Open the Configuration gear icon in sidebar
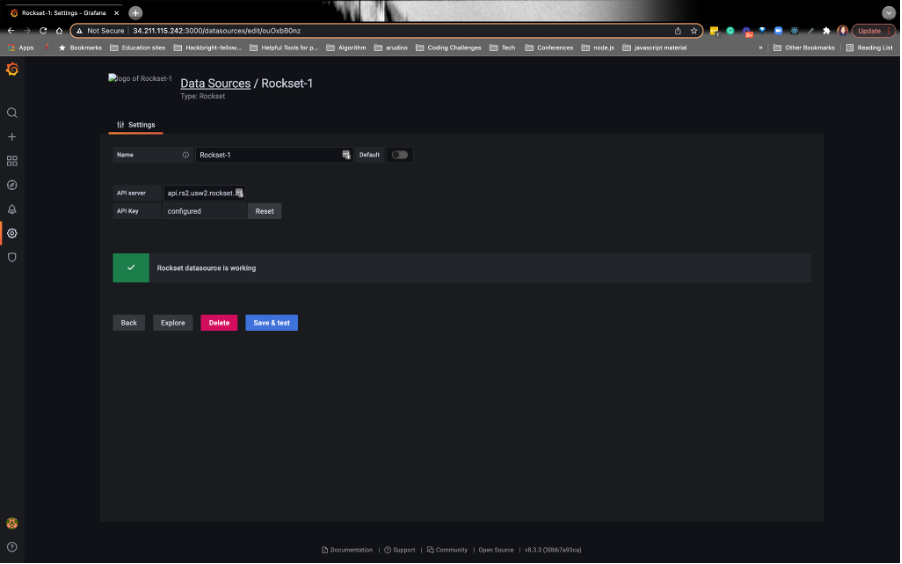 point(12,234)
